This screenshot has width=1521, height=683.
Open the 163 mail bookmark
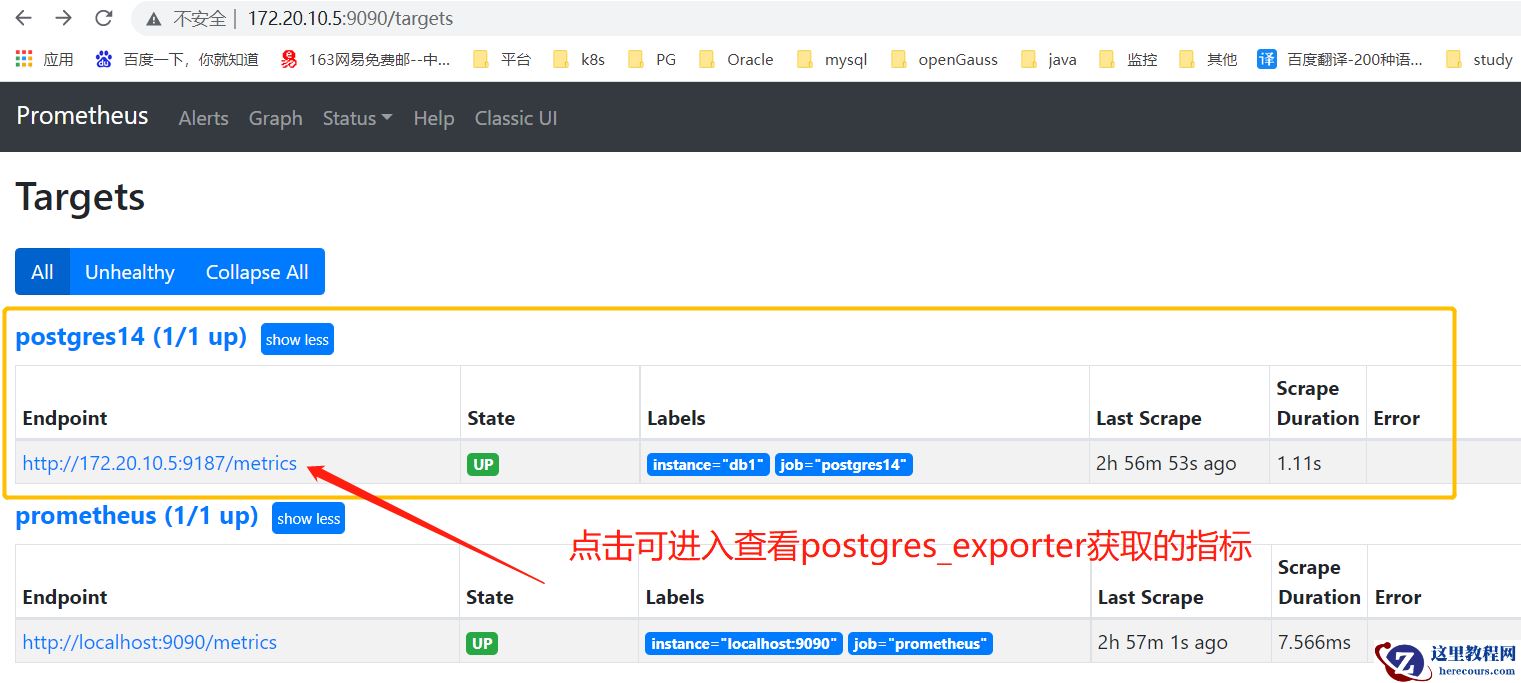click(x=365, y=59)
